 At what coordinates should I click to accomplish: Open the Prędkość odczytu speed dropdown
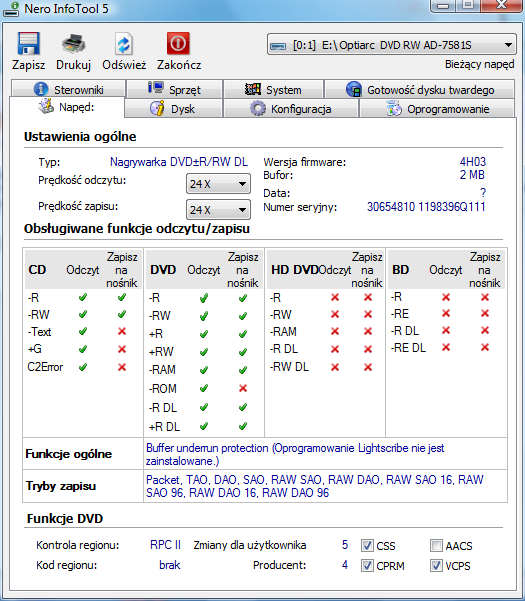(218, 184)
